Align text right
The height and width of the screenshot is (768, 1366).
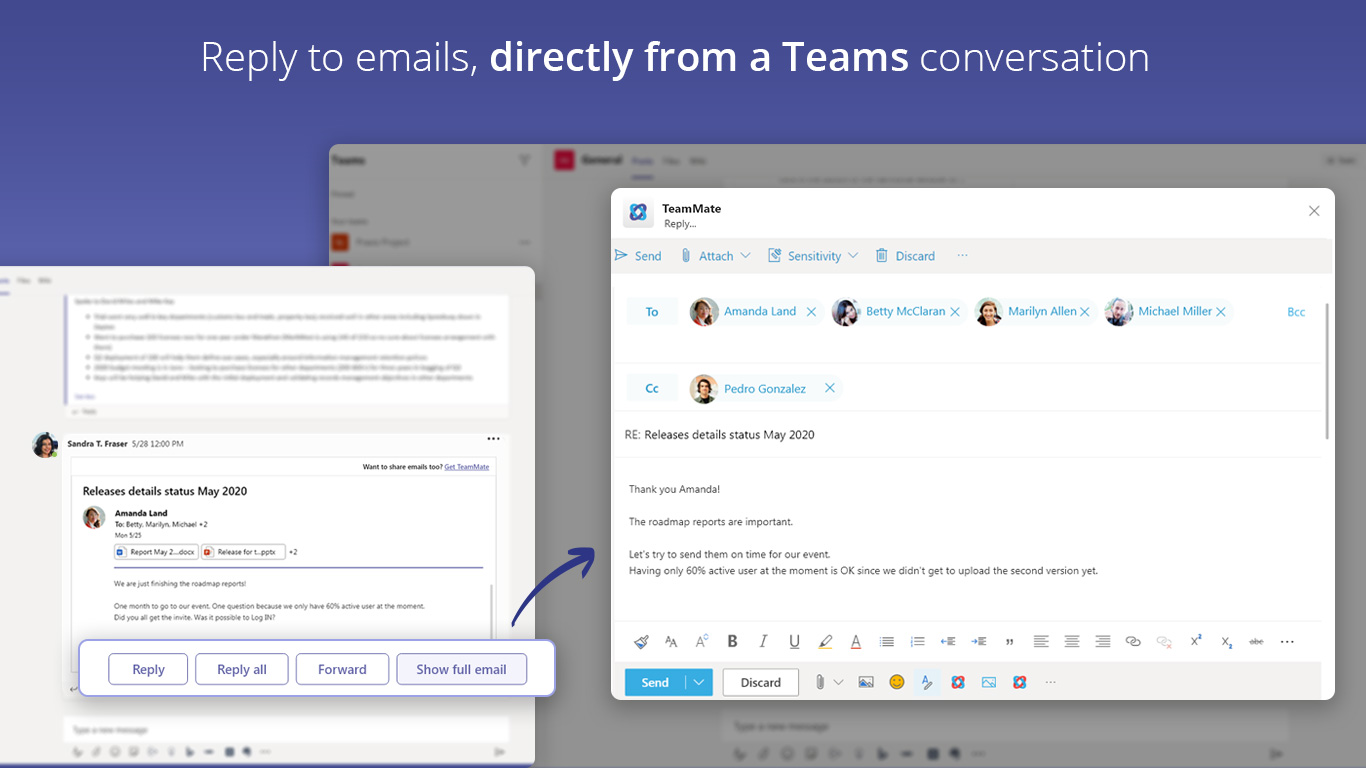[x=1103, y=641]
